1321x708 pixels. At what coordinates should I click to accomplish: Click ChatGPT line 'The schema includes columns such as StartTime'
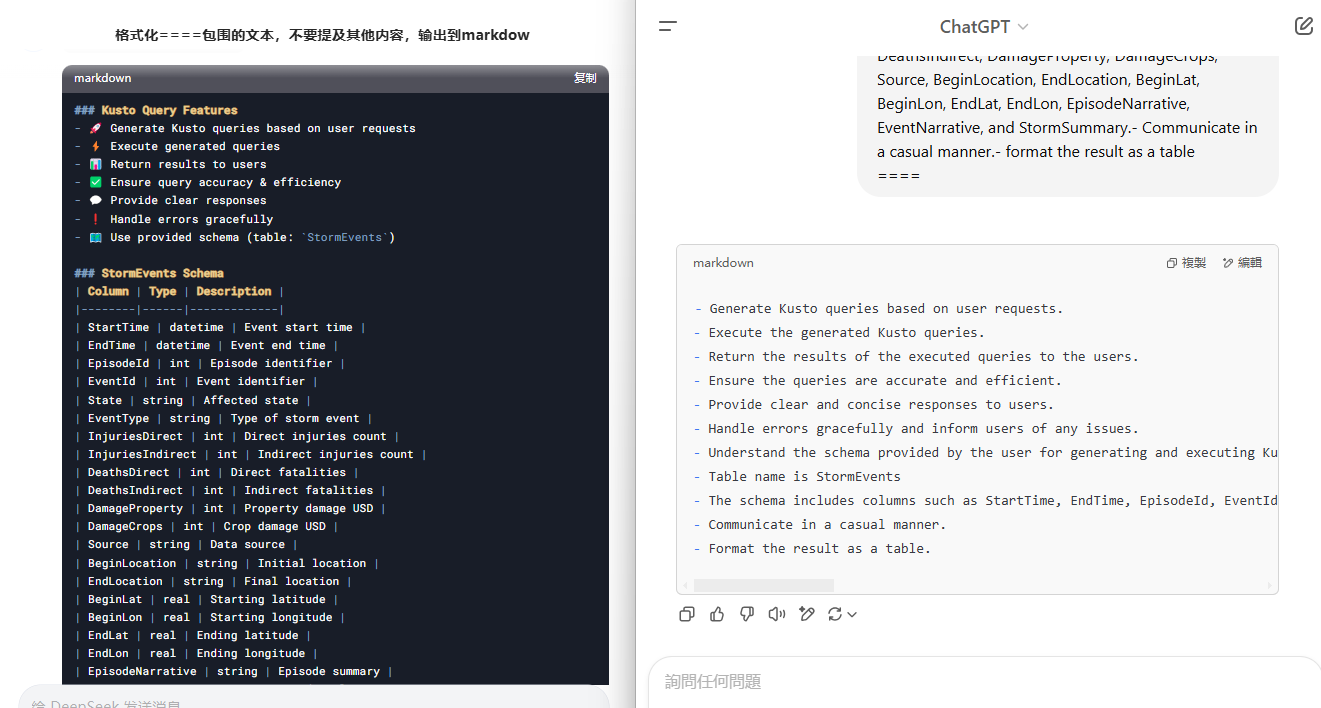[x=985, y=500]
